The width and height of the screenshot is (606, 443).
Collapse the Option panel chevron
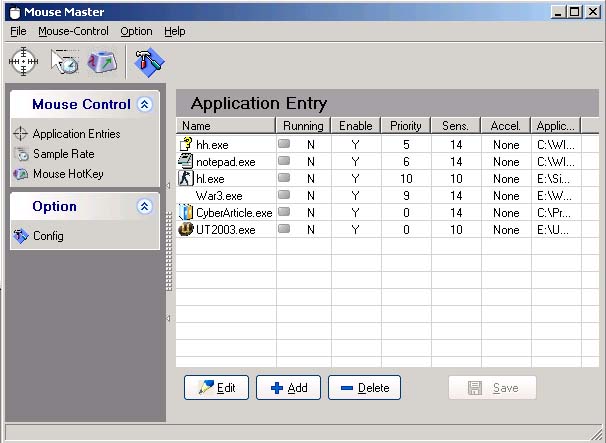pyautogui.click(x=145, y=206)
